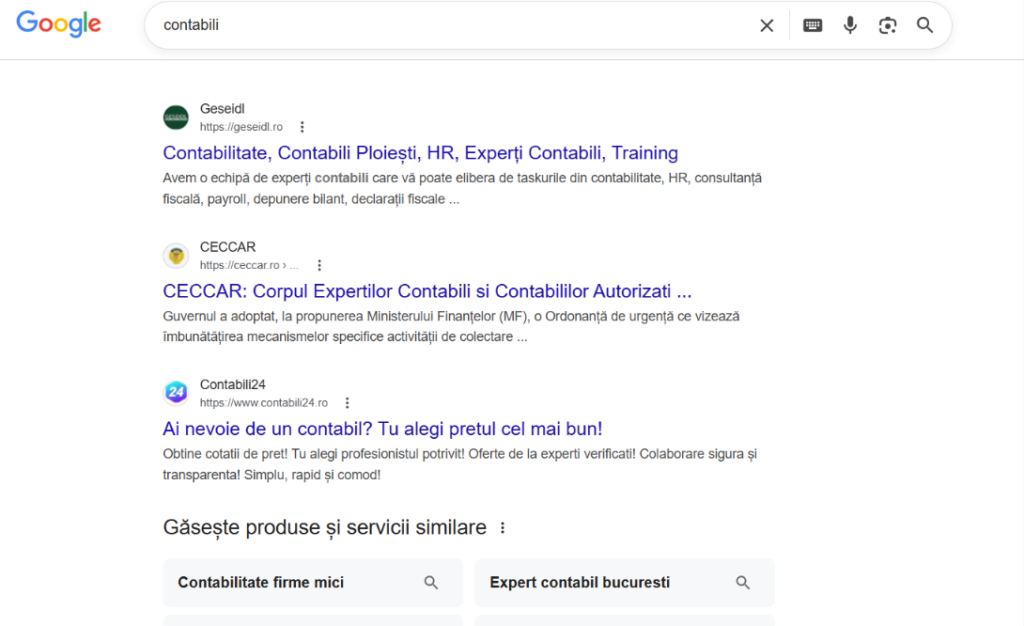Open the three-dot menu next to Contabili24
This screenshot has height=626, width=1024.
pos(346,402)
